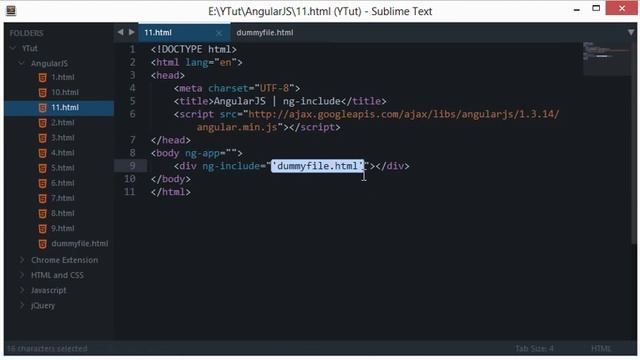
Task: Close the 11.html tab
Action: coord(219,33)
